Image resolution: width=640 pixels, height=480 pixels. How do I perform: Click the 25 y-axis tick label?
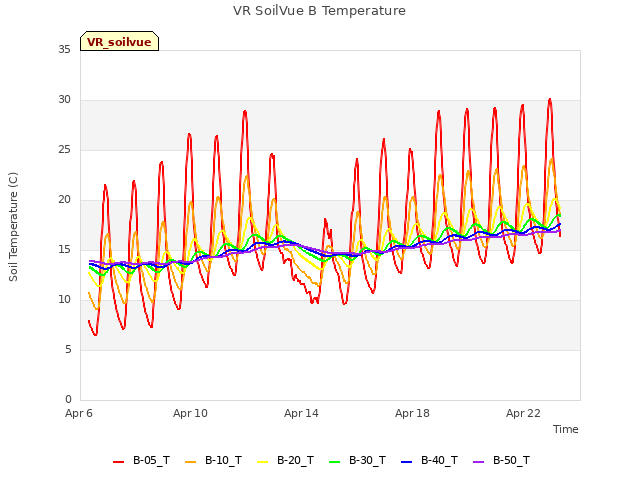coord(64,150)
